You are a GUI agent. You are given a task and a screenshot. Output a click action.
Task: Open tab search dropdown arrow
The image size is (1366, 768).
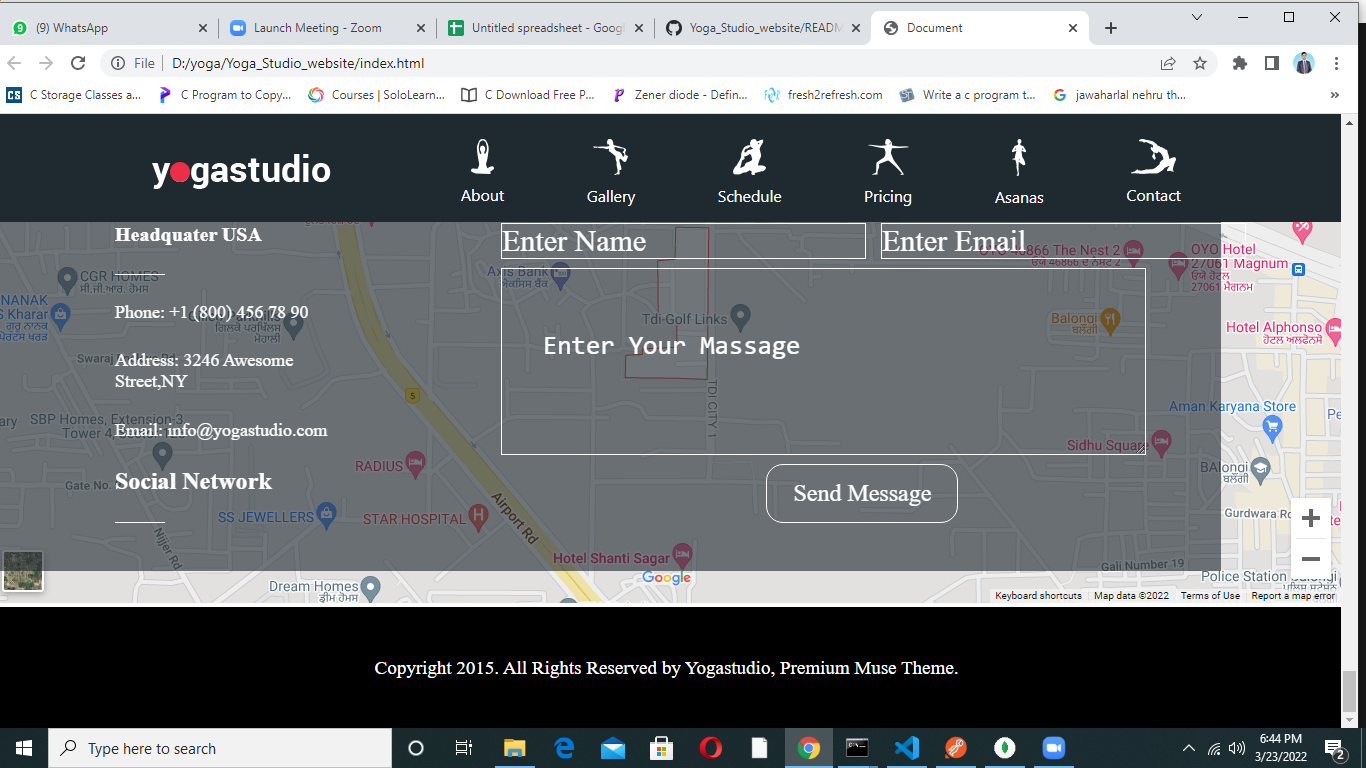(x=1197, y=17)
